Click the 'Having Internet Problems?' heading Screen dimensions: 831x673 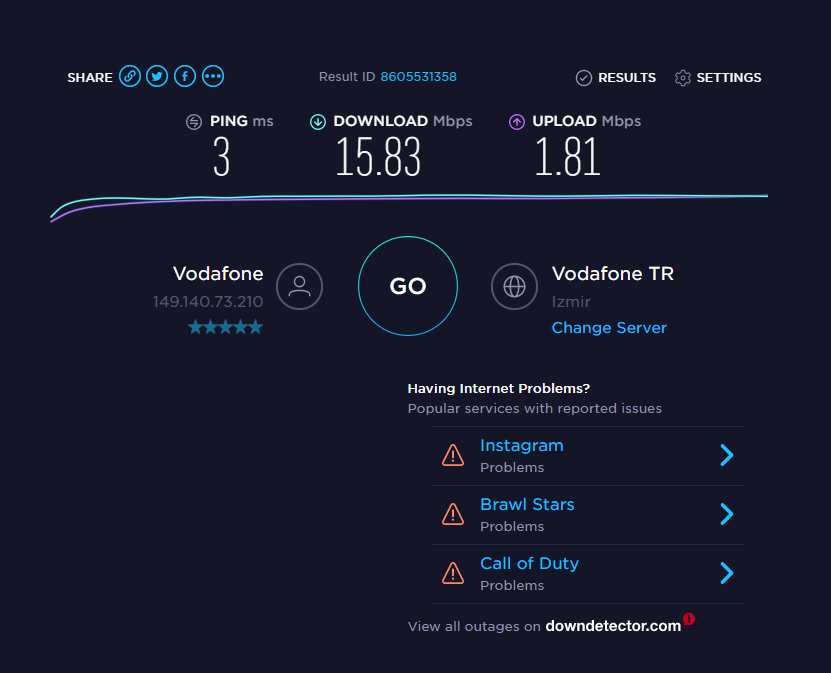pos(498,388)
